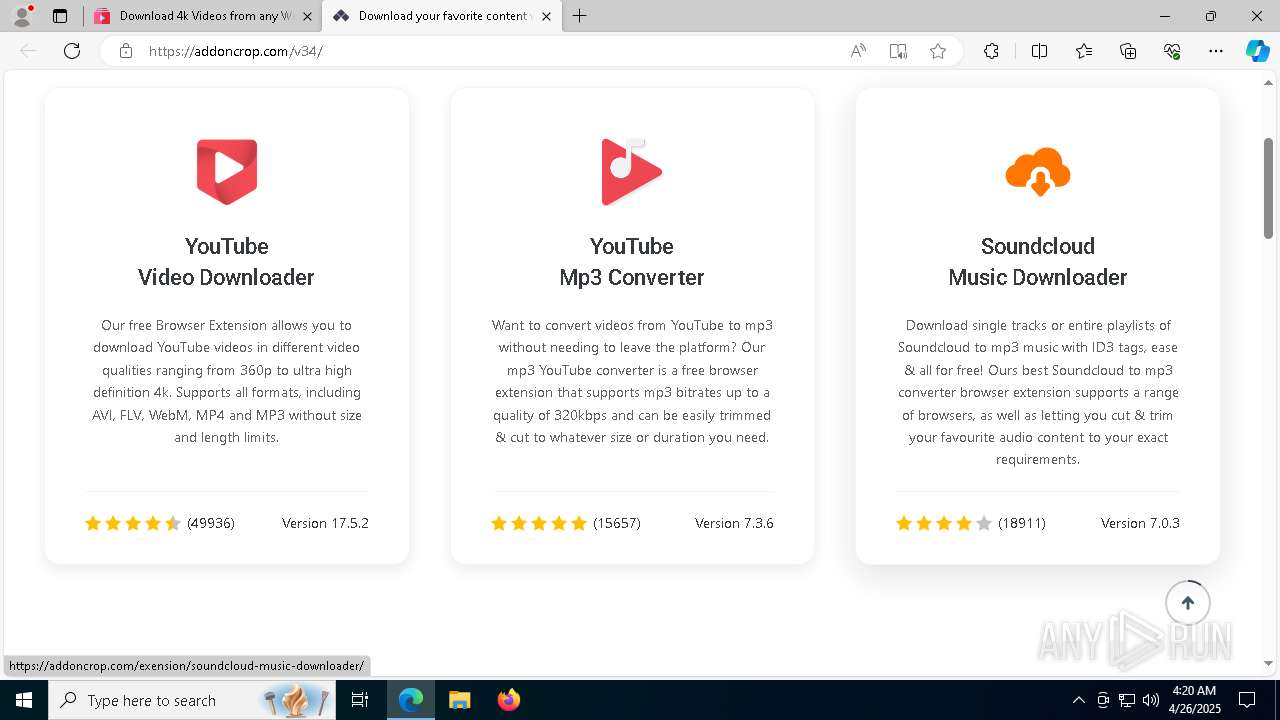Open Task View on the taskbar

[x=360, y=700]
